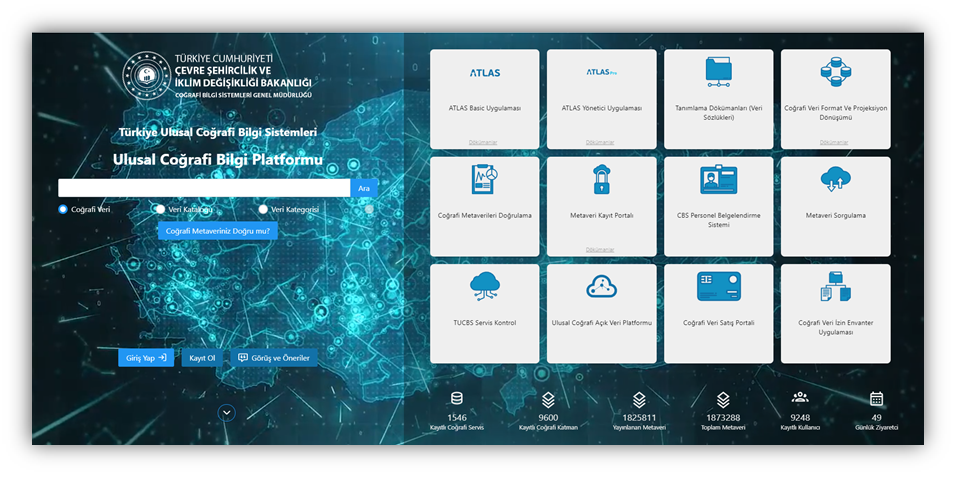956x477 pixels.
Task: Open Coğrafi Veri Format Ve Projeksiyon Dönüşümü label
Action: point(835,113)
